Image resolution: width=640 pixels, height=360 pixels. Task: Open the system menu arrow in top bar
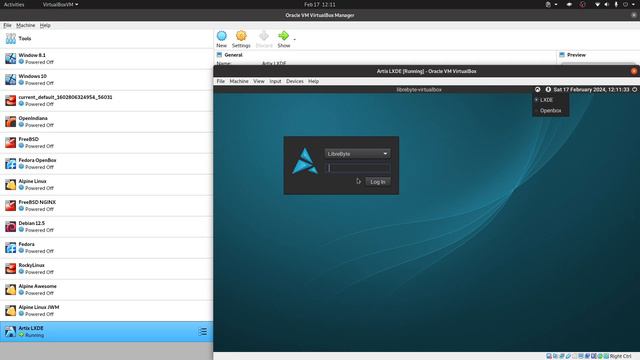click(x=634, y=4)
